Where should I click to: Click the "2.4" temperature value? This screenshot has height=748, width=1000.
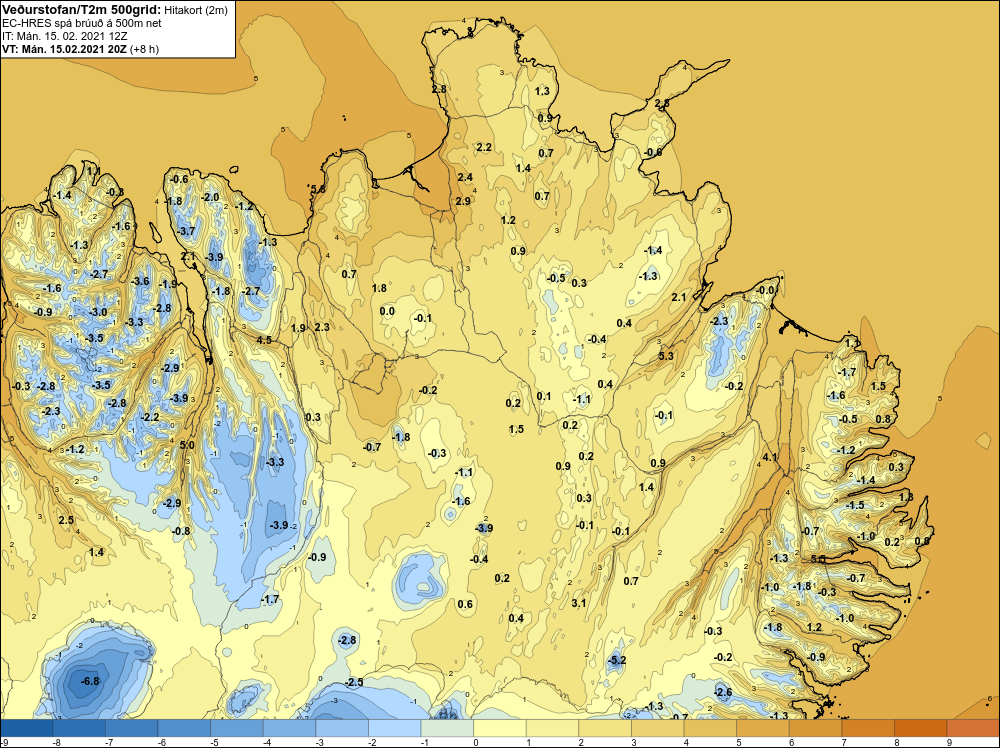click(x=465, y=177)
